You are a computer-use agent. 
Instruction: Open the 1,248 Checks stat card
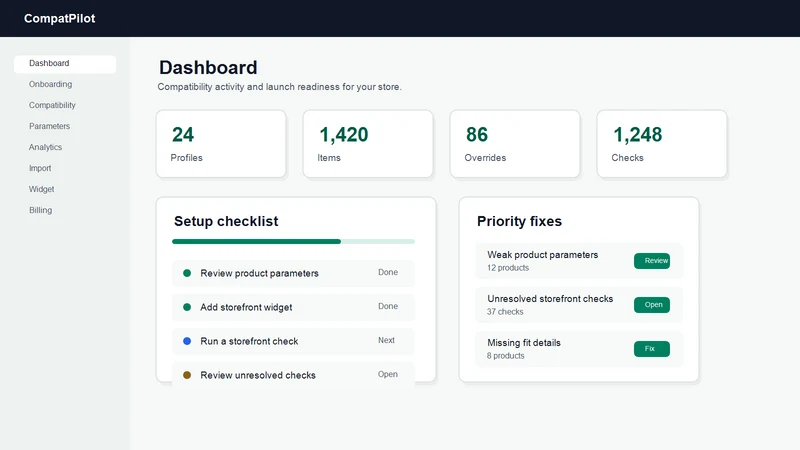[662, 144]
